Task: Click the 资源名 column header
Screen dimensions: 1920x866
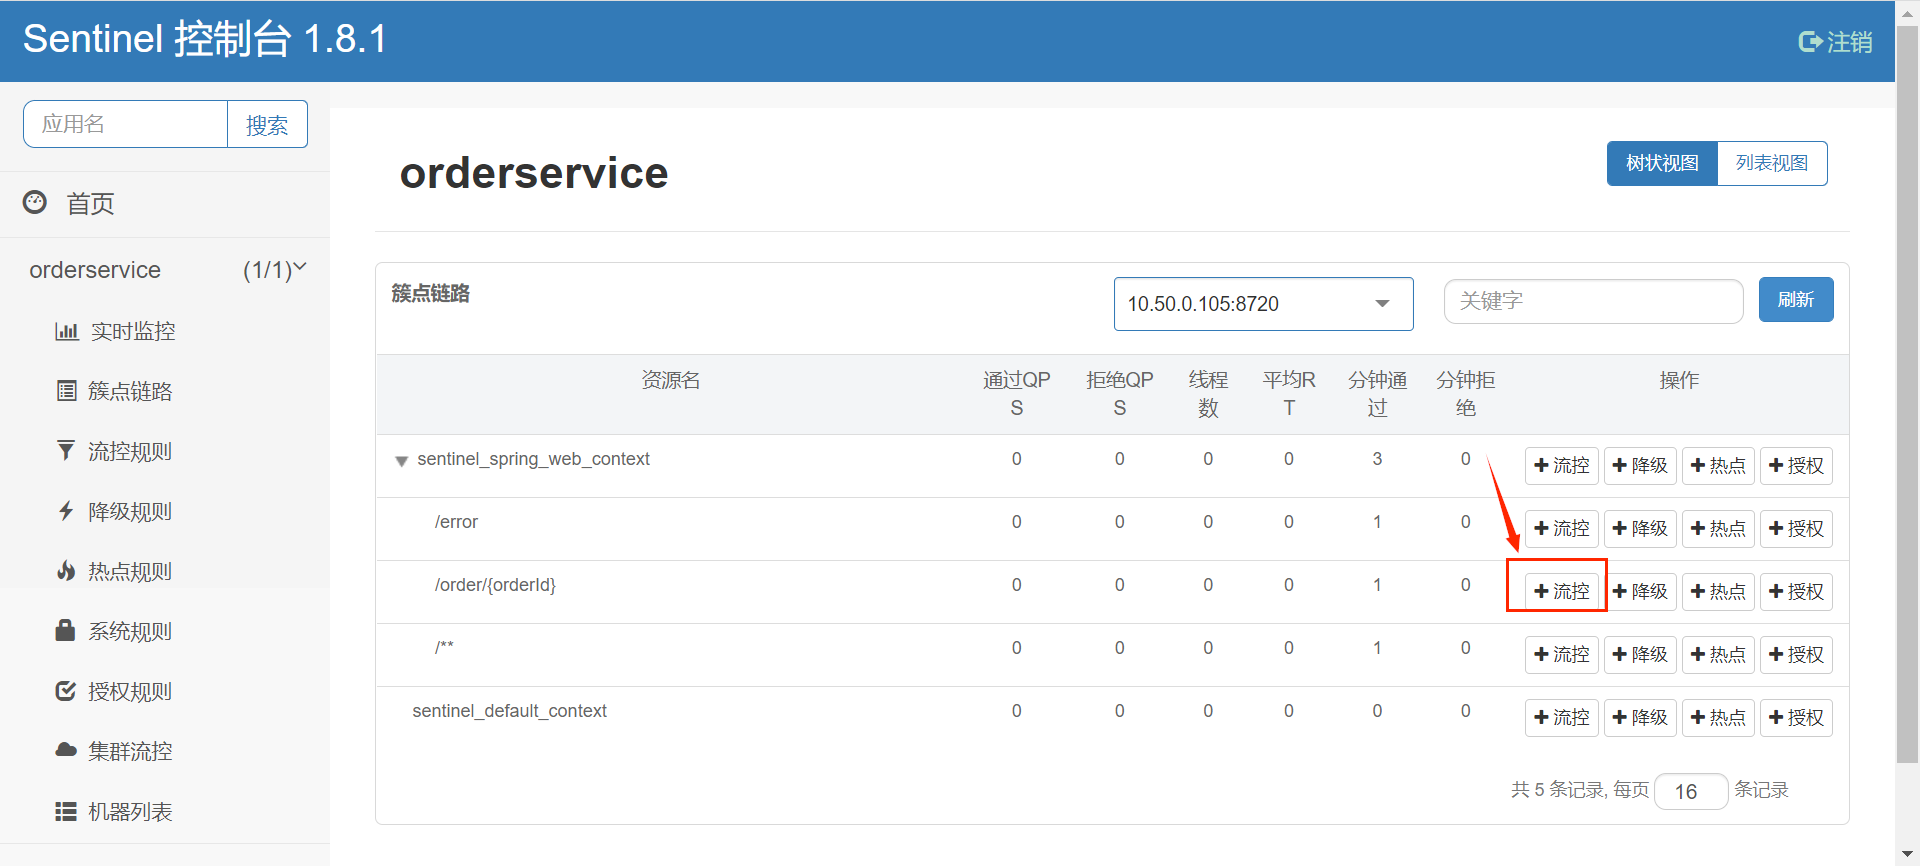Action: click(x=670, y=380)
